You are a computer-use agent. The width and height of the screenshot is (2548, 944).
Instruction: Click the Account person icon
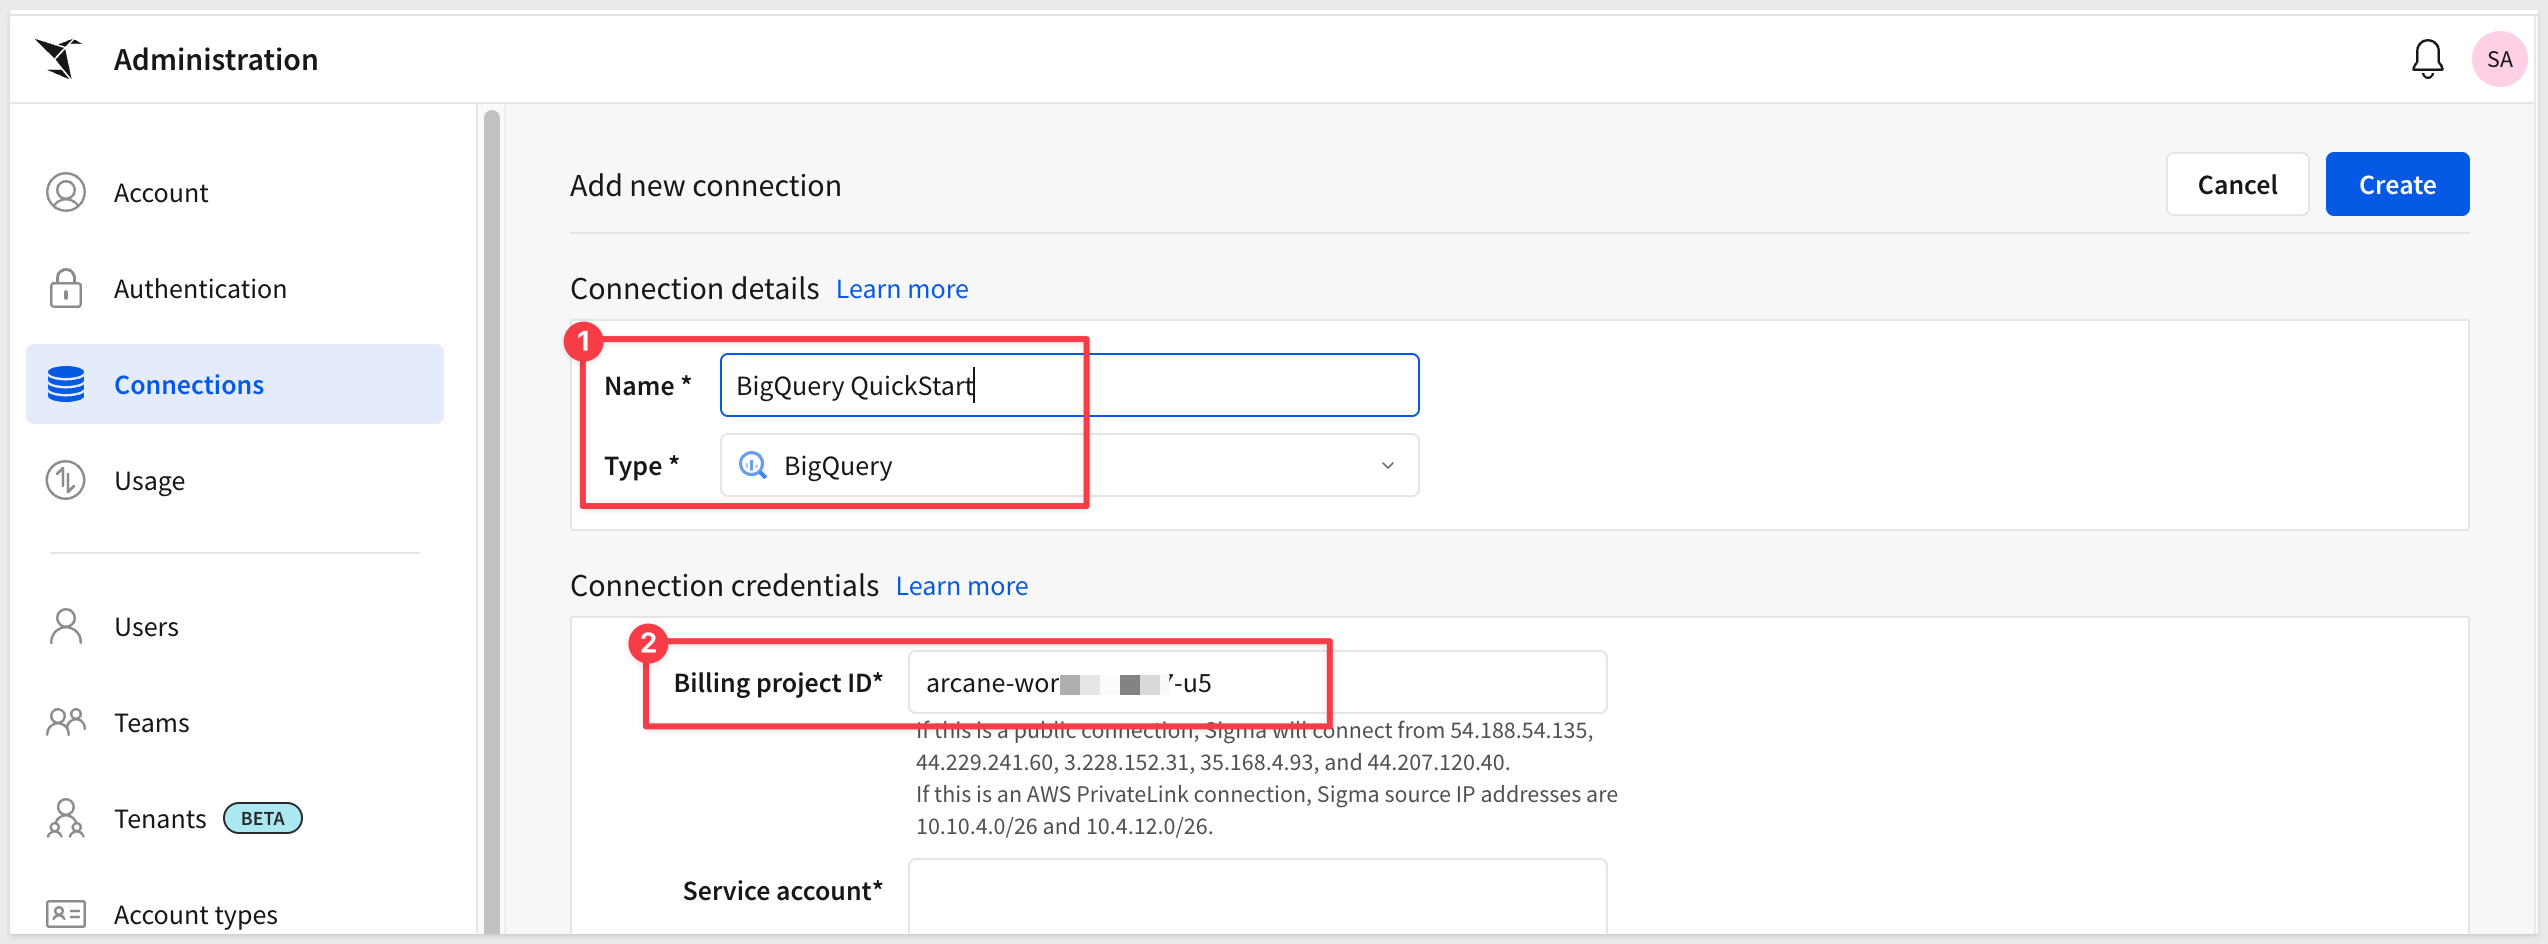[x=66, y=192]
